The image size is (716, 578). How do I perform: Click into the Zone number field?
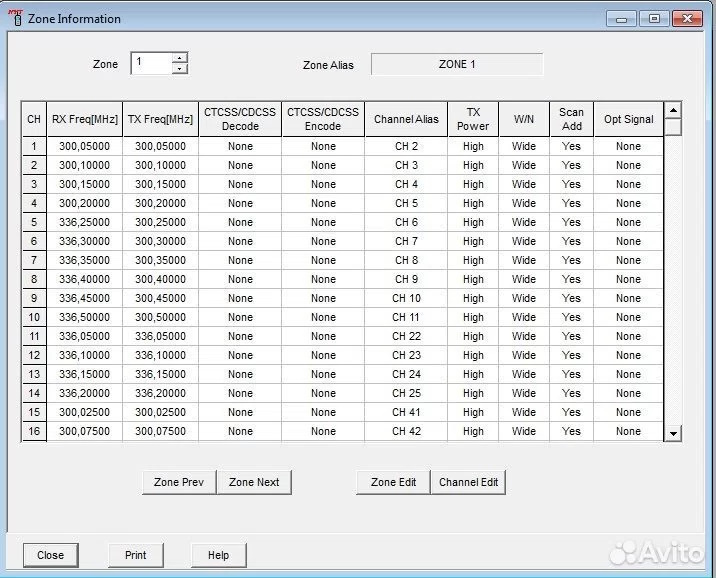coord(152,63)
